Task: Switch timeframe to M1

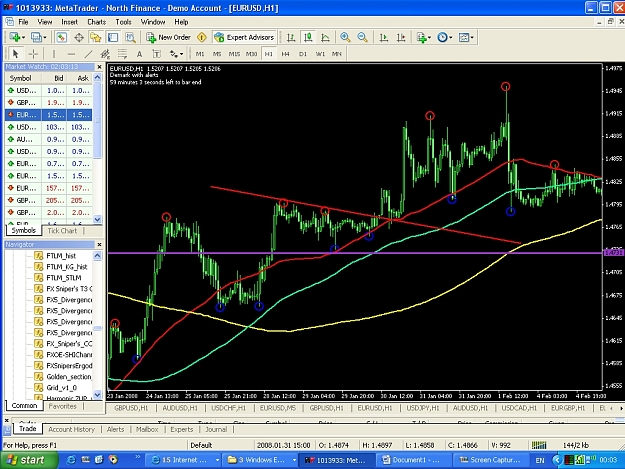Action: point(200,54)
